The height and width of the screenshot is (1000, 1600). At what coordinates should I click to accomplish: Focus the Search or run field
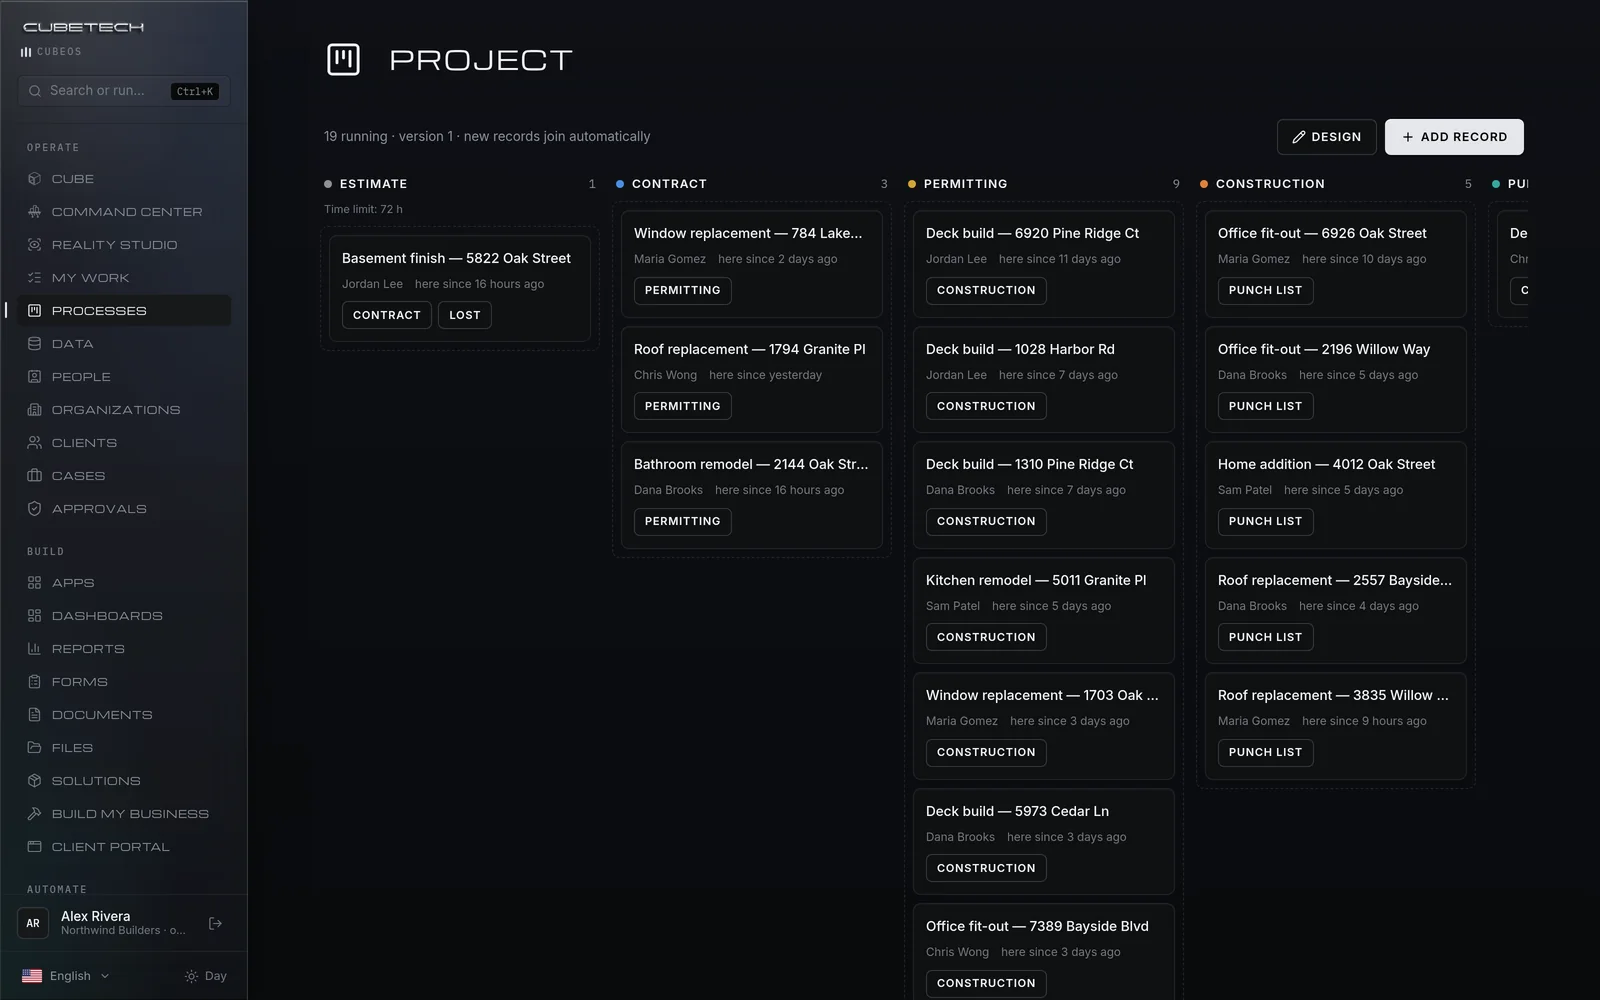[x=124, y=91]
